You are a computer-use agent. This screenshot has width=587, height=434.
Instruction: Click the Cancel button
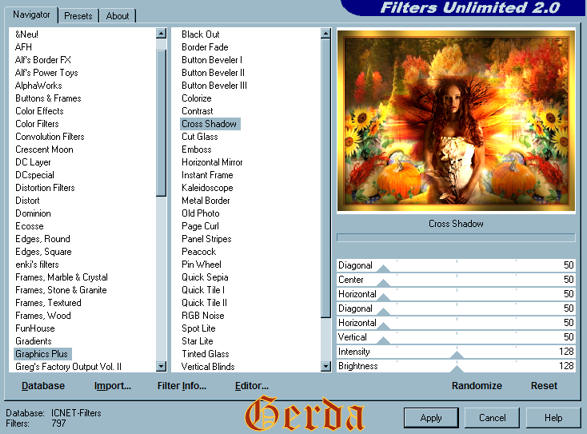pos(492,418)
